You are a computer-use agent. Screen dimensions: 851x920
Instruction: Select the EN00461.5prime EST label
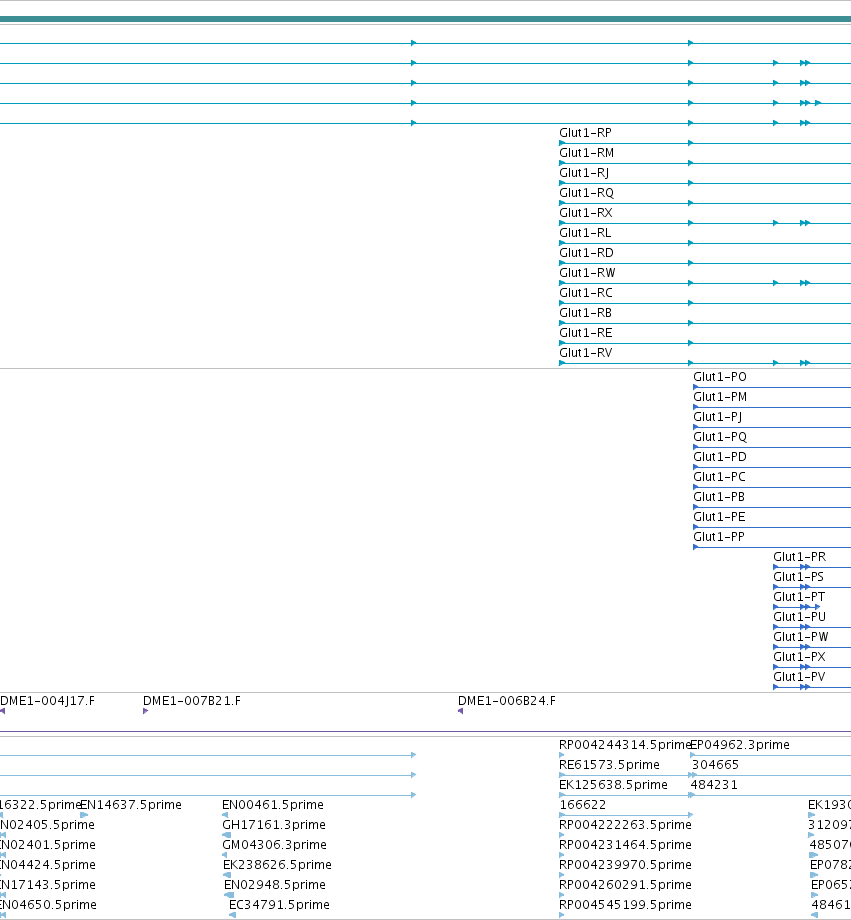[x=273, y=804]
